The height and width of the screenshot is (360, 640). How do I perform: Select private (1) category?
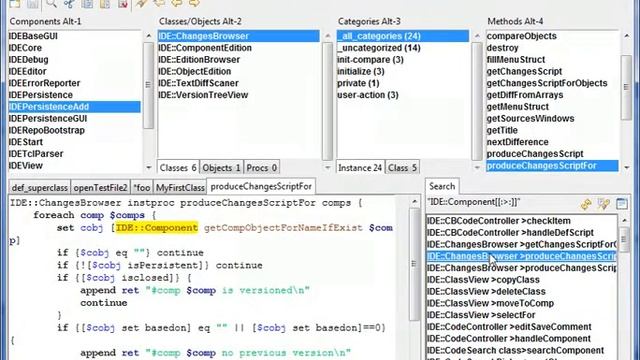click(403, 83)
